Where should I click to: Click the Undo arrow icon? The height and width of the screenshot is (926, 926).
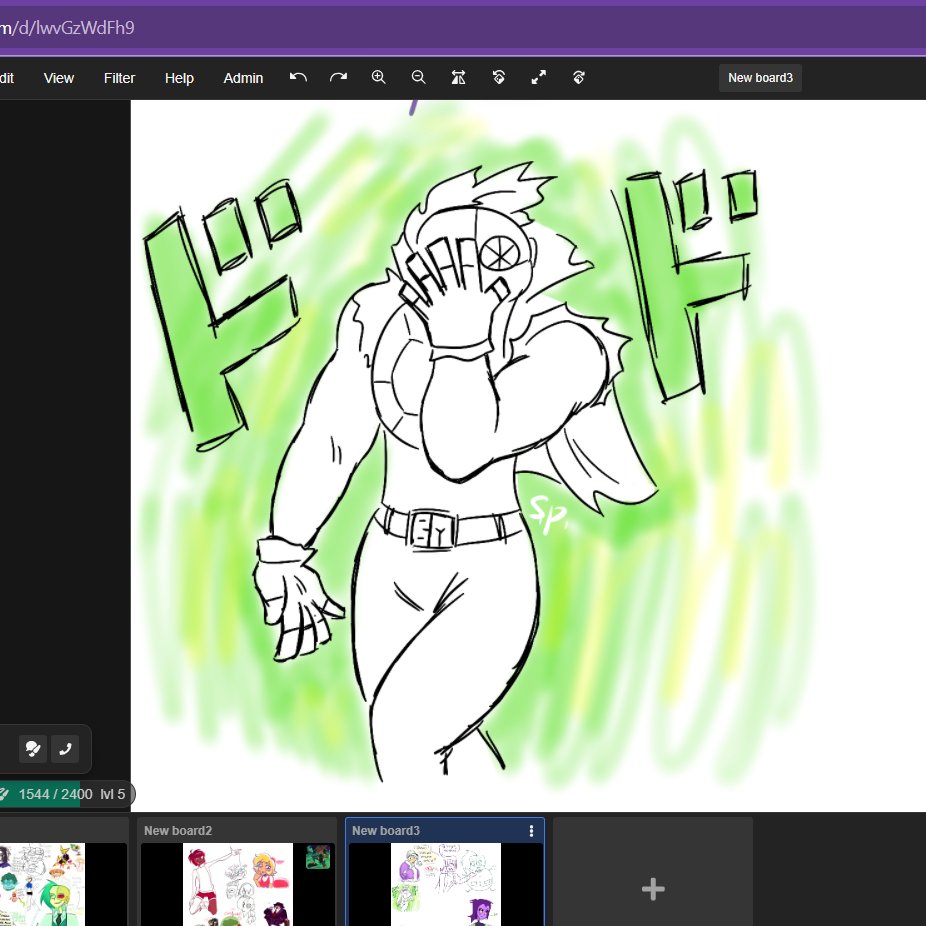[298, 77]
